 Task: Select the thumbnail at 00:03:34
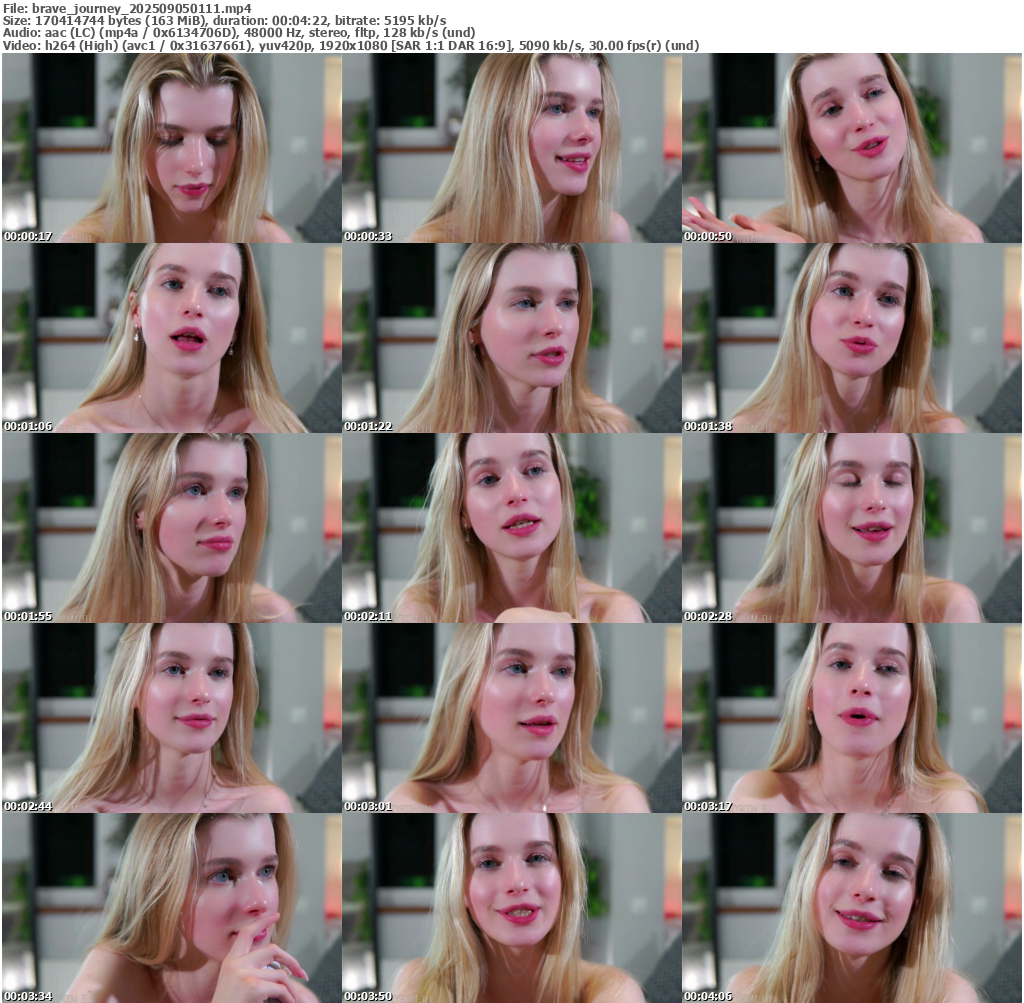point(172,908)
